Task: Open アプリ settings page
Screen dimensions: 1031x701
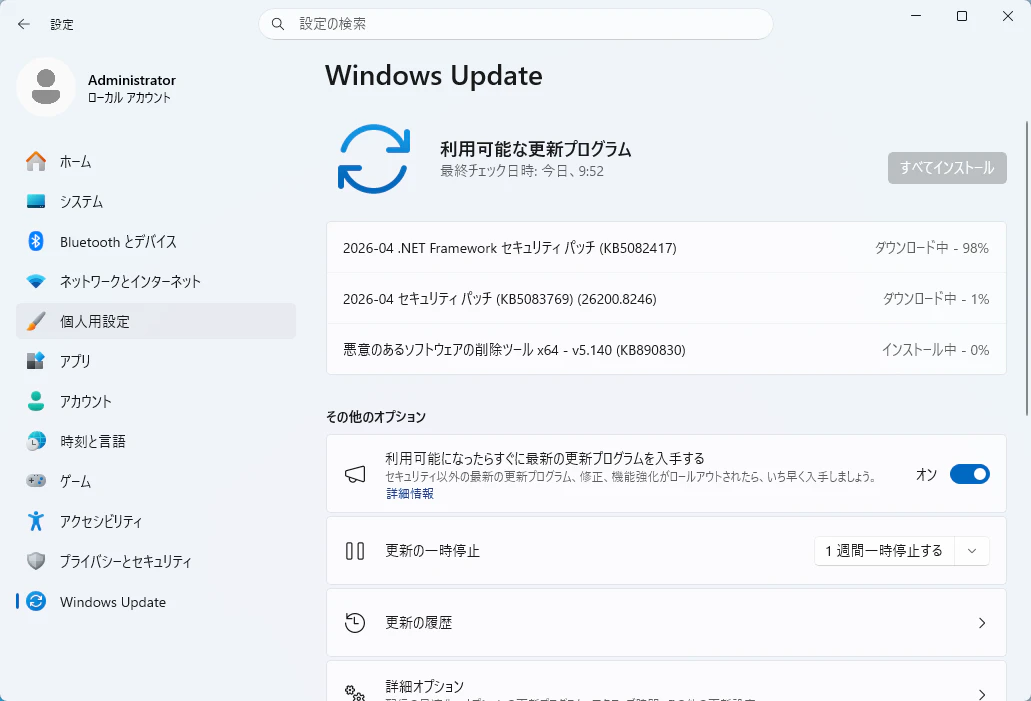Action: coord(156,361)
